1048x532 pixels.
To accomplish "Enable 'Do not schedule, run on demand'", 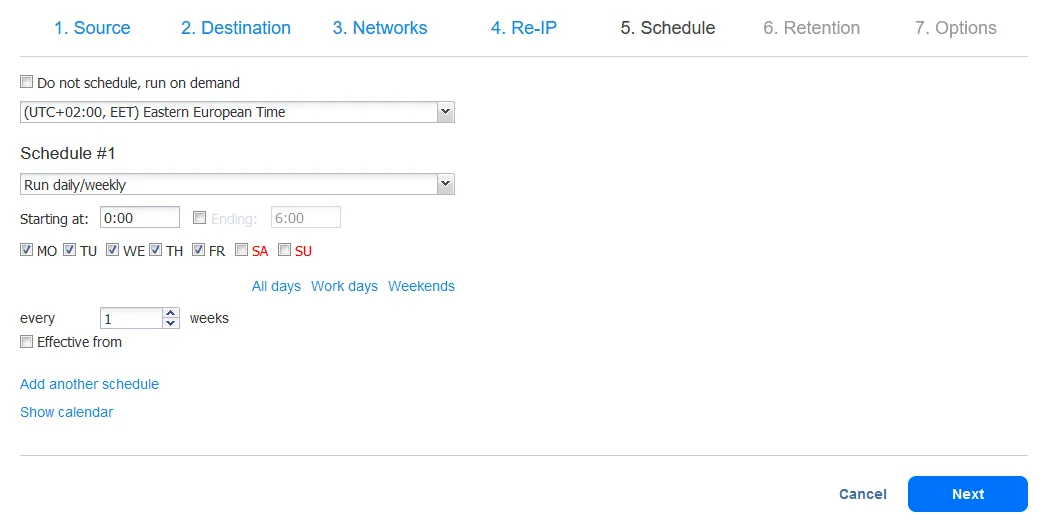I will 27,83.
